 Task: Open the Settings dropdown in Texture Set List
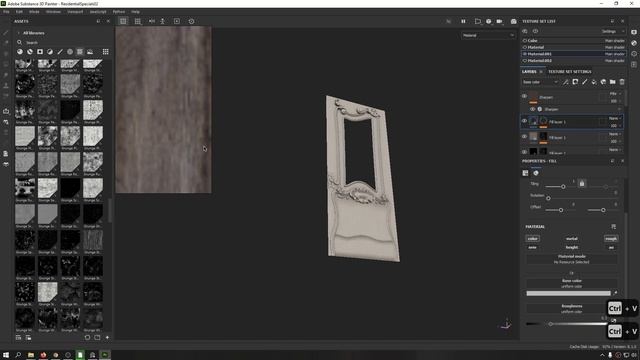click(x=613, y=31)
